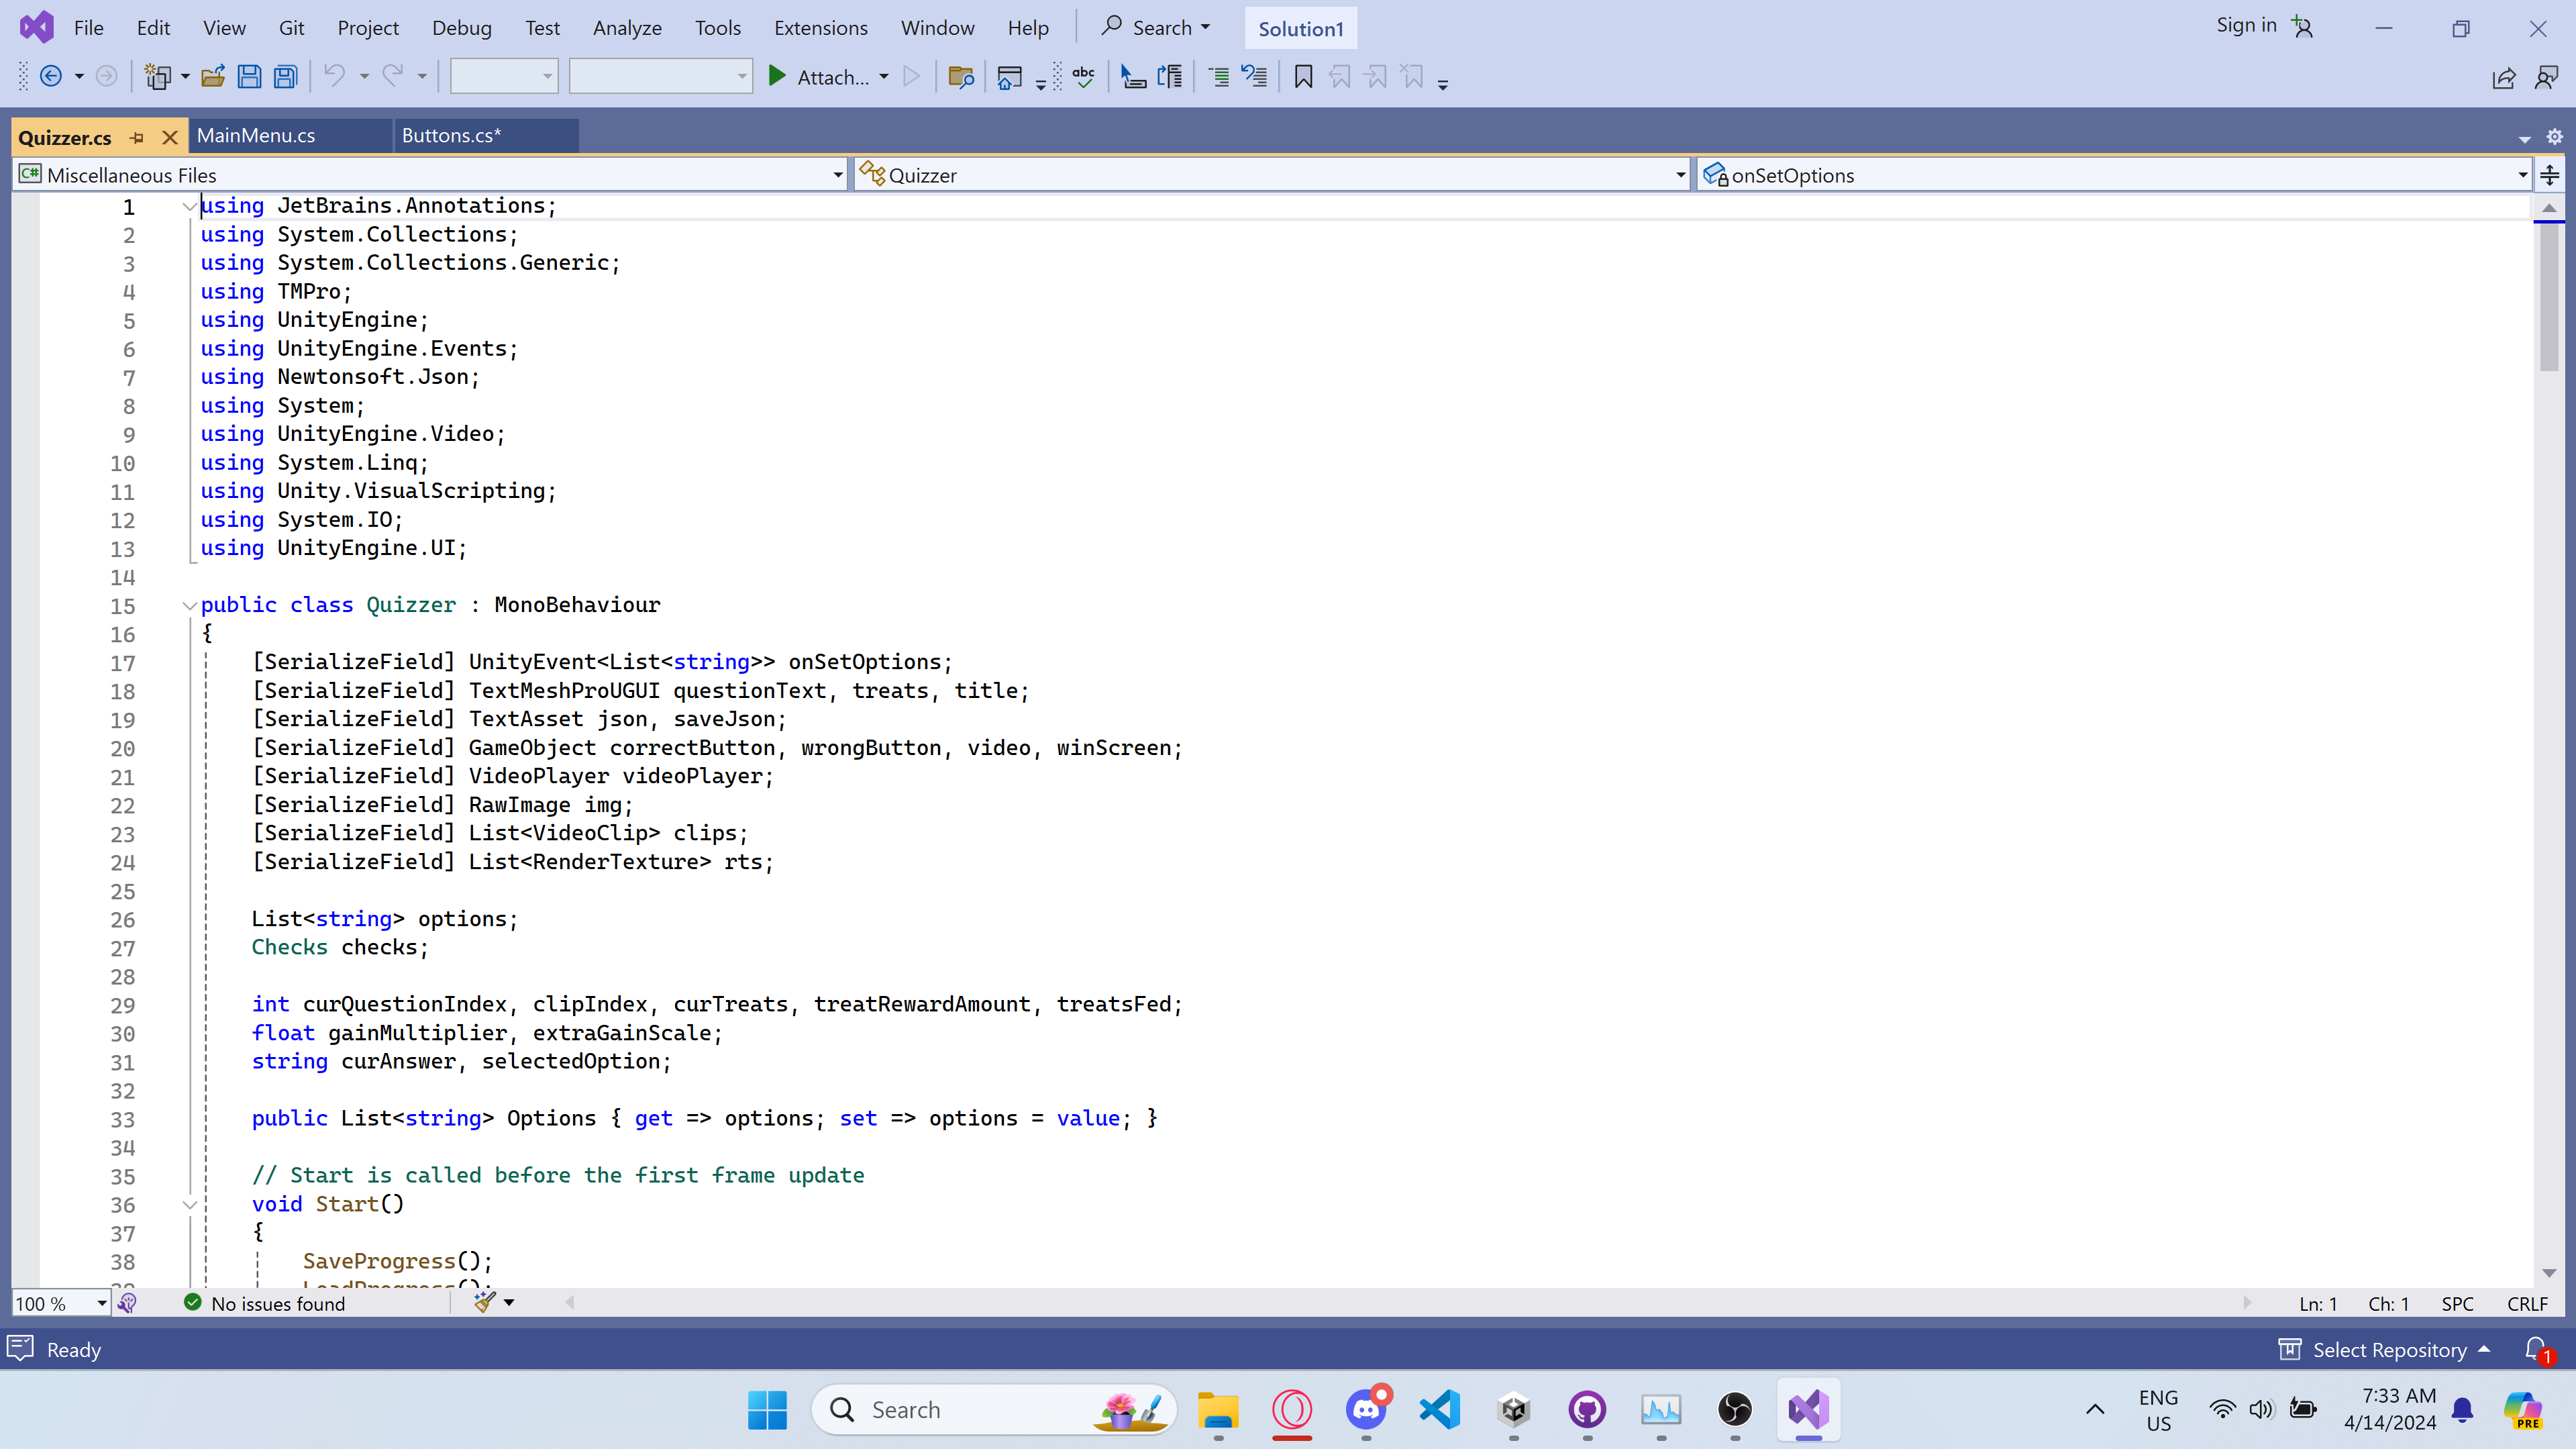
Task: Click the Navigate Backward arrow icon
Action: [51, 77]
